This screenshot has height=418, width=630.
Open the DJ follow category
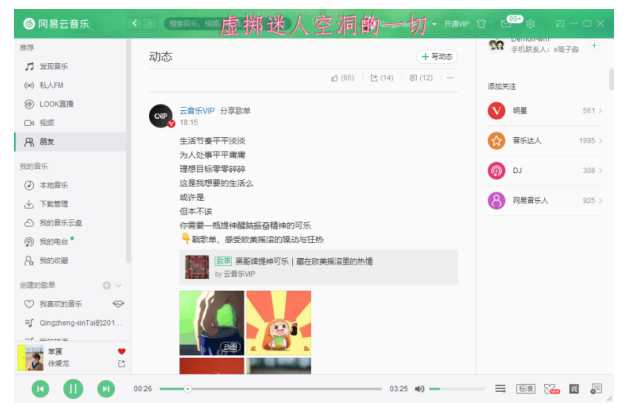[545, 170]
